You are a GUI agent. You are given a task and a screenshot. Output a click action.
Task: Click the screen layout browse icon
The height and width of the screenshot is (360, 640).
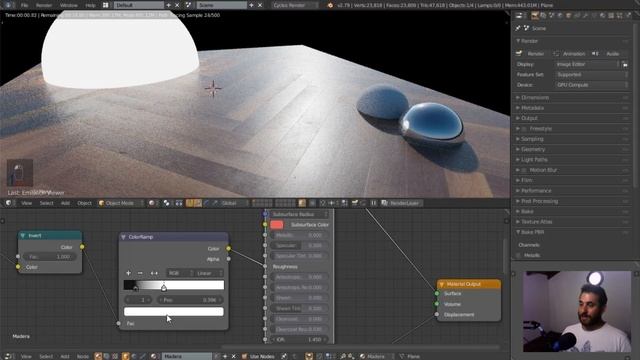(105, 5)
